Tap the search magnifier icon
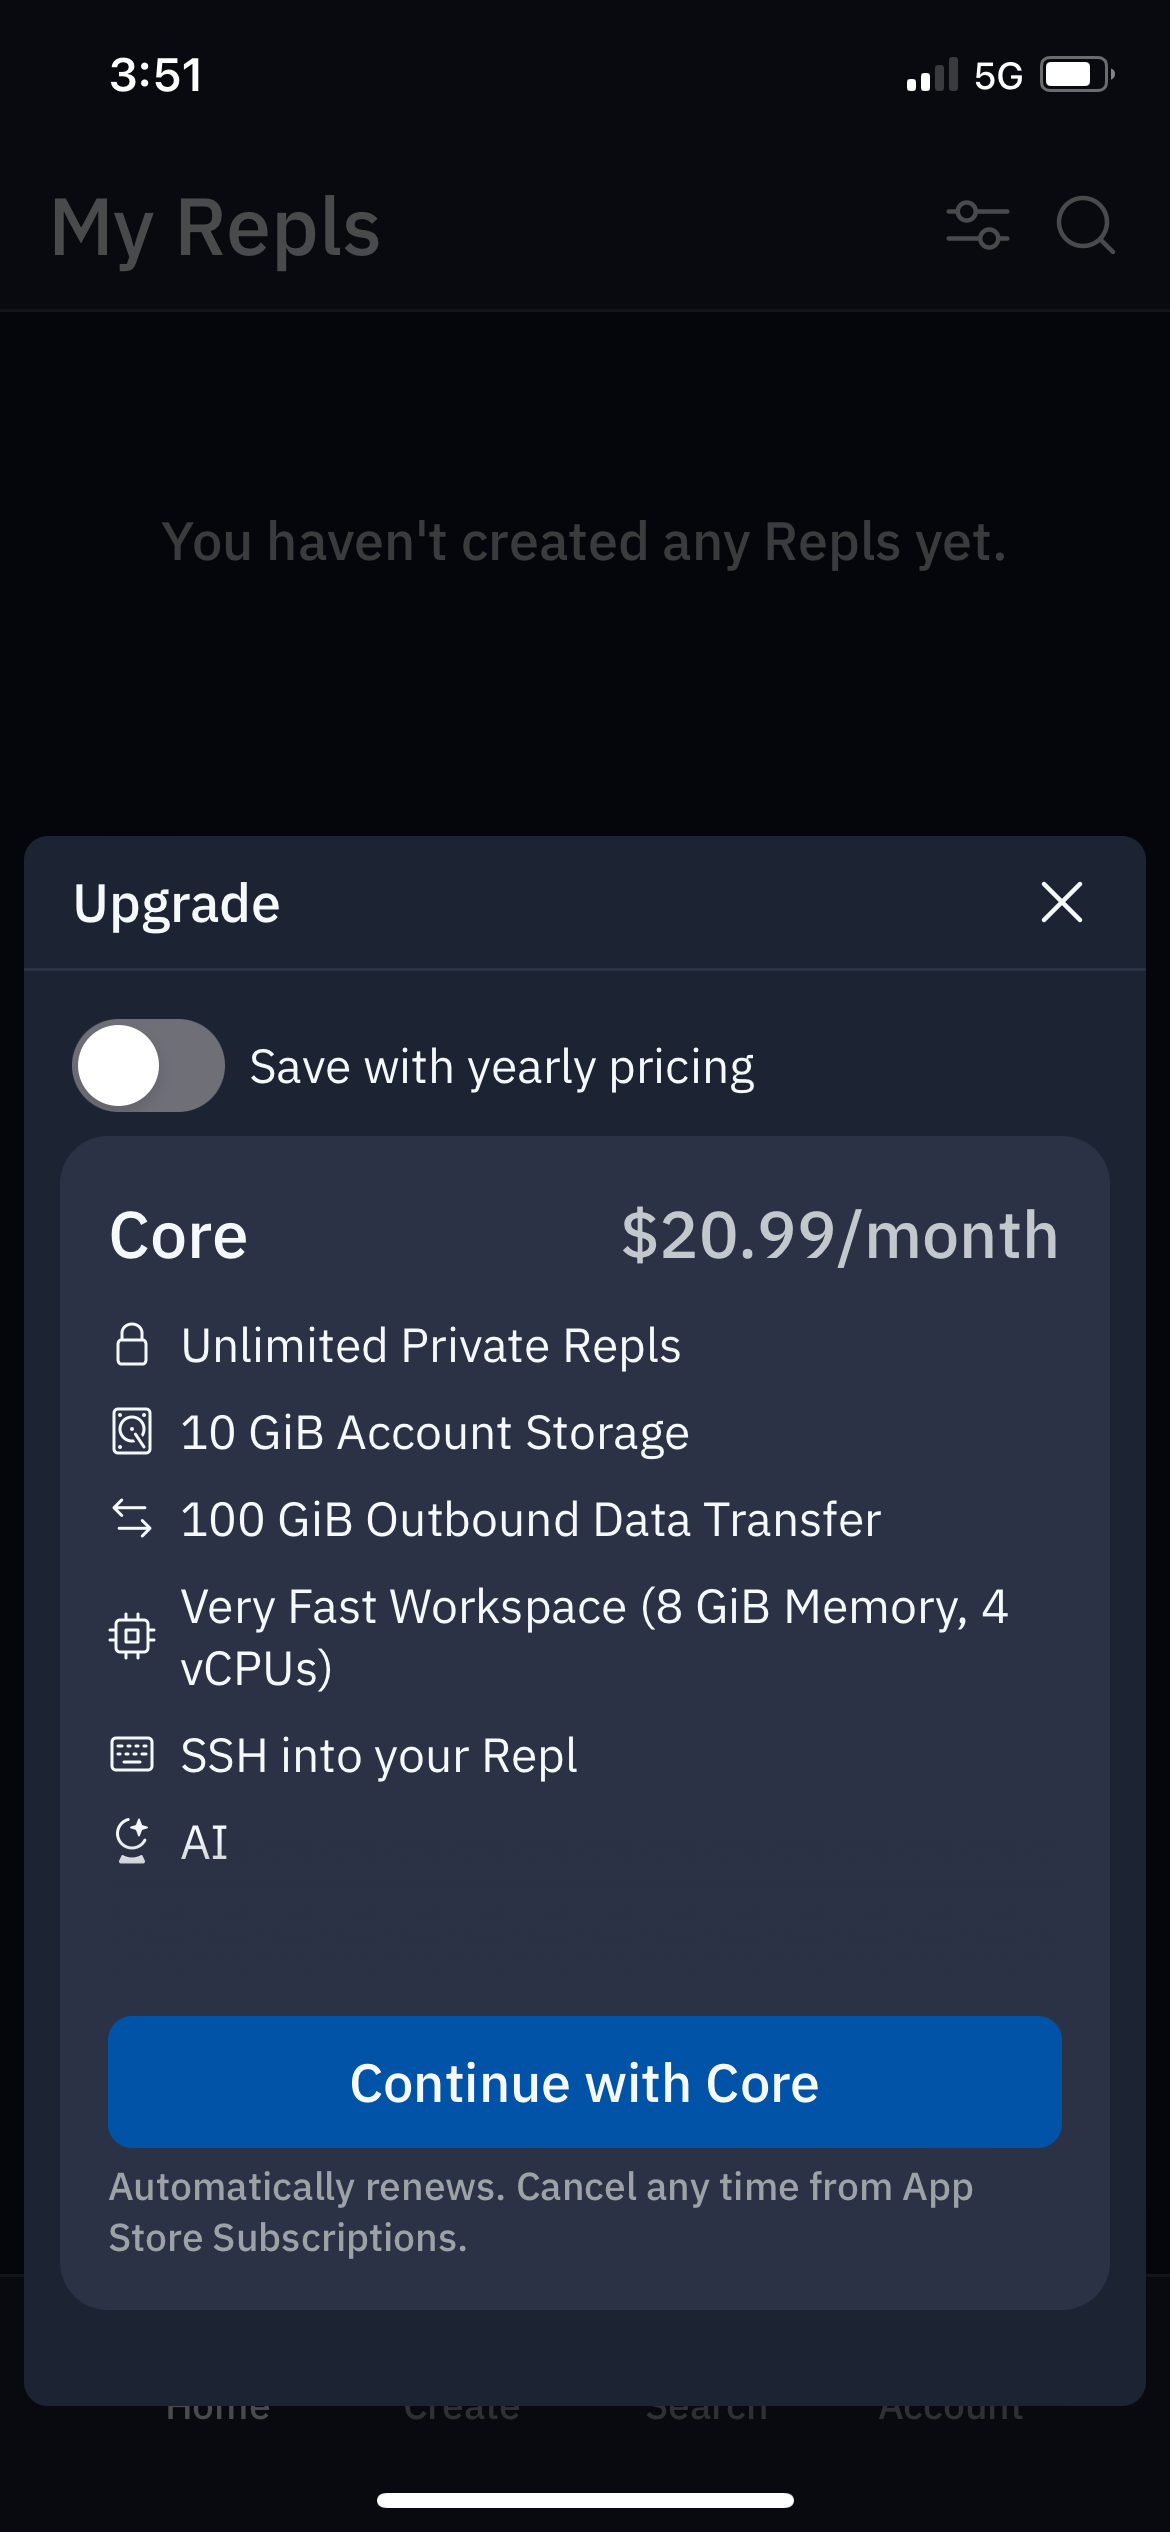1170x2532 pixels. point(1085,225)
